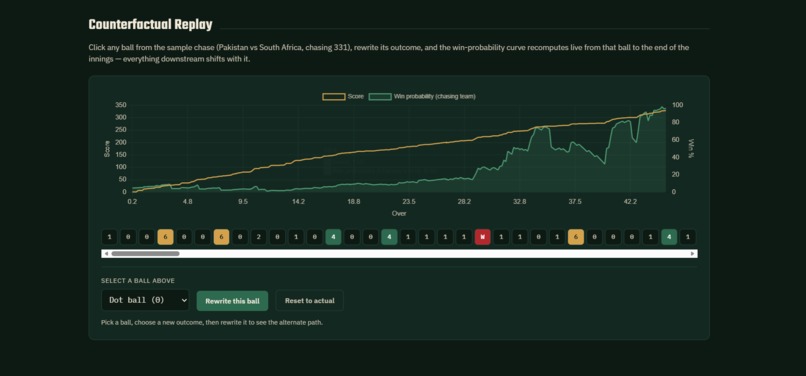Click Rewrite this ball button

tap(232, 301)
